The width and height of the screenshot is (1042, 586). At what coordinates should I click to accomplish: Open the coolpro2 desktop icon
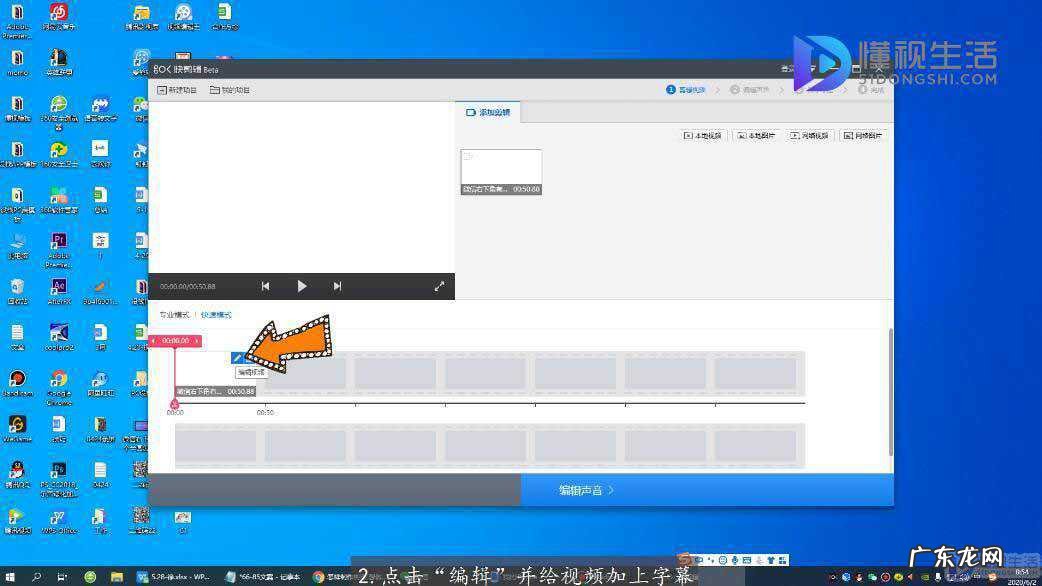point(58,336)
